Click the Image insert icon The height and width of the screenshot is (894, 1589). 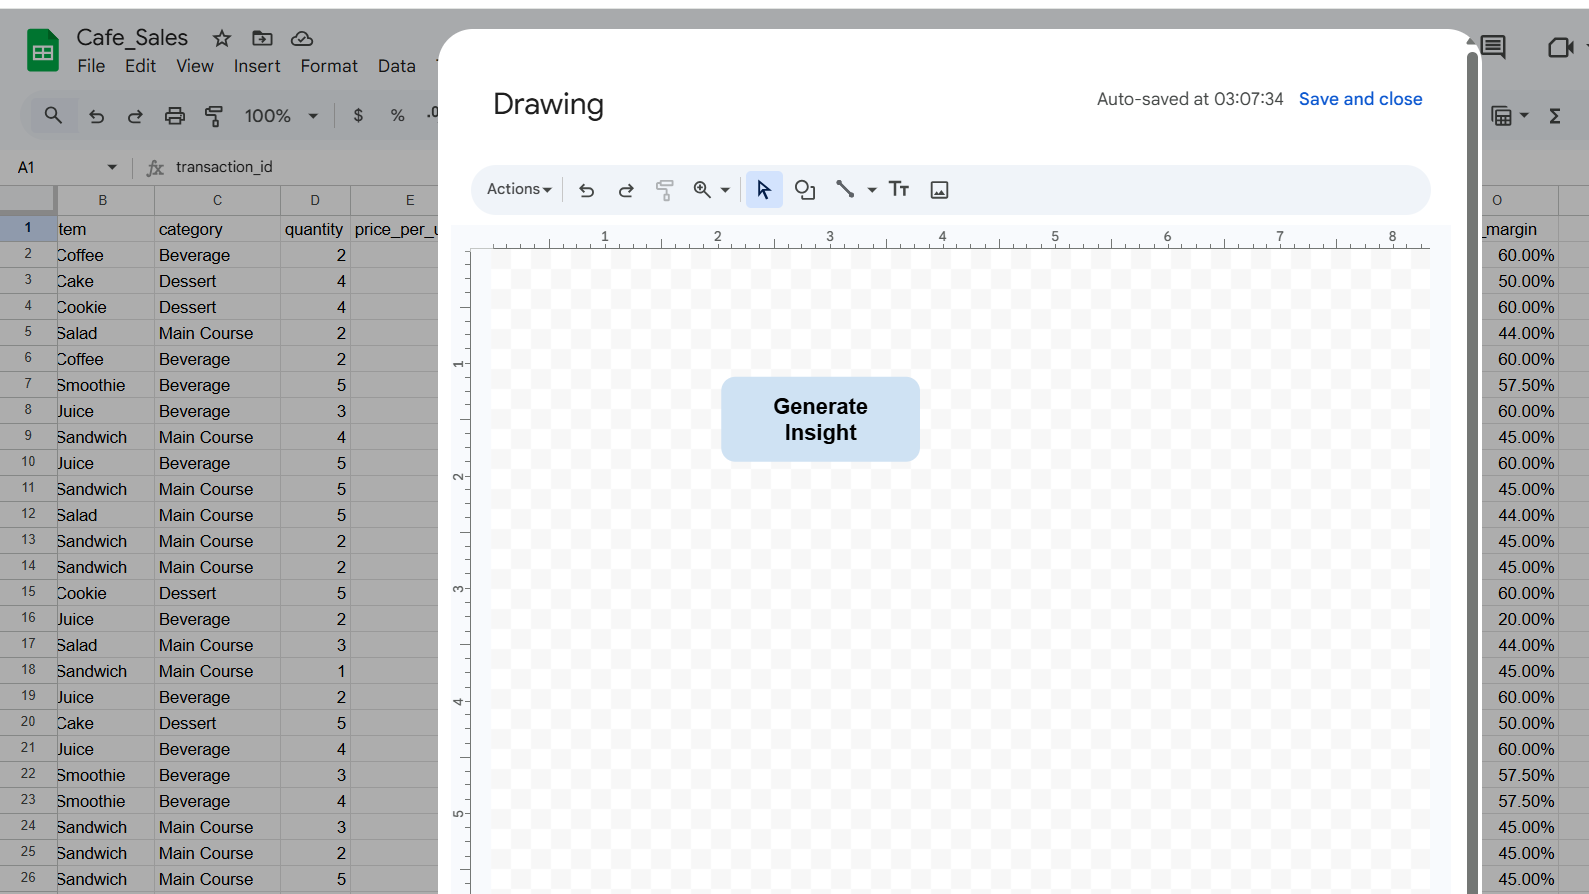(x=939, y=190)
